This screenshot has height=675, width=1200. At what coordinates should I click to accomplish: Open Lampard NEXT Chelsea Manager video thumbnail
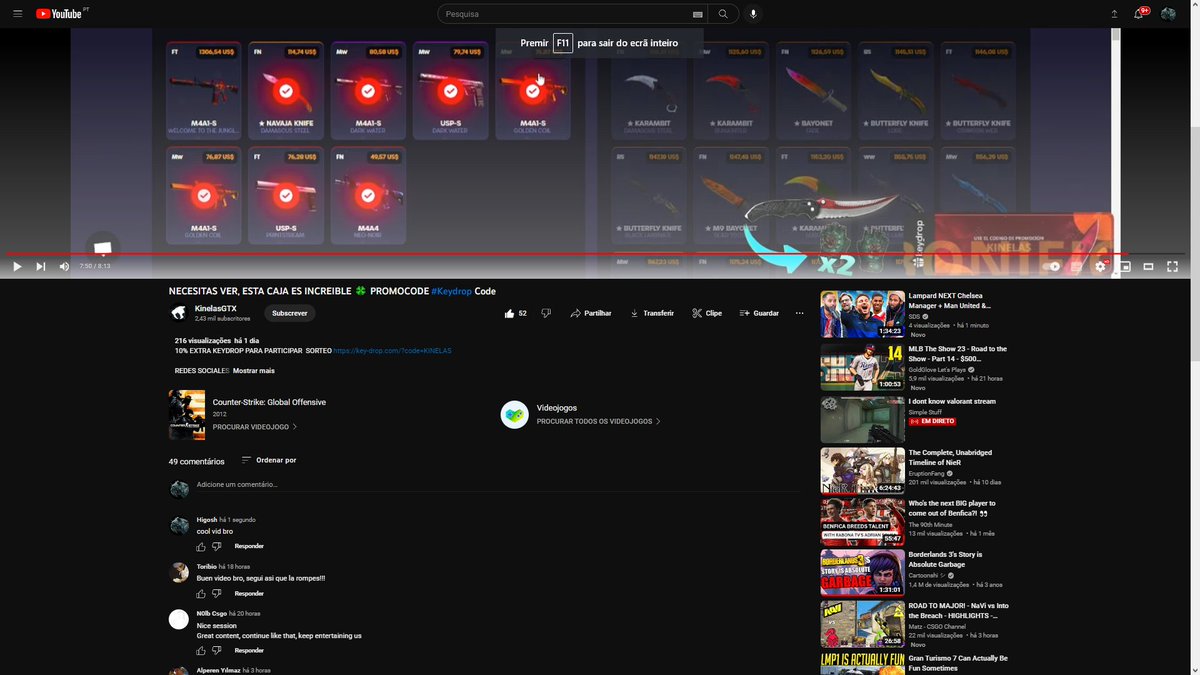(862, 314)
